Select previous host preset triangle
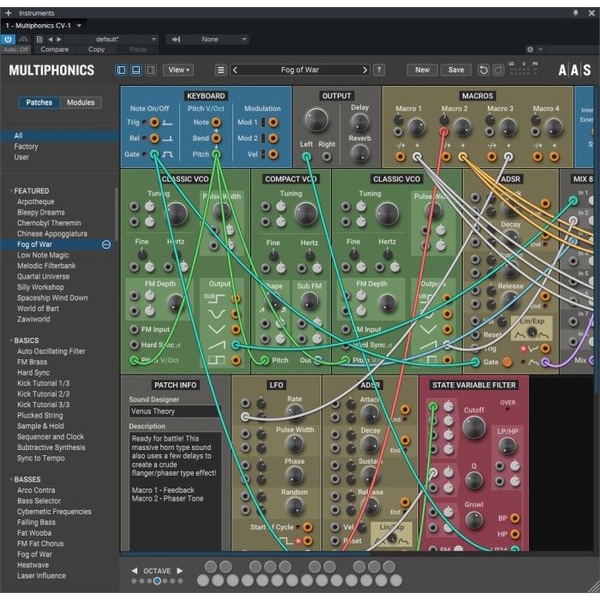This screenshot has height=600, width=600. [x=50, y=39]
